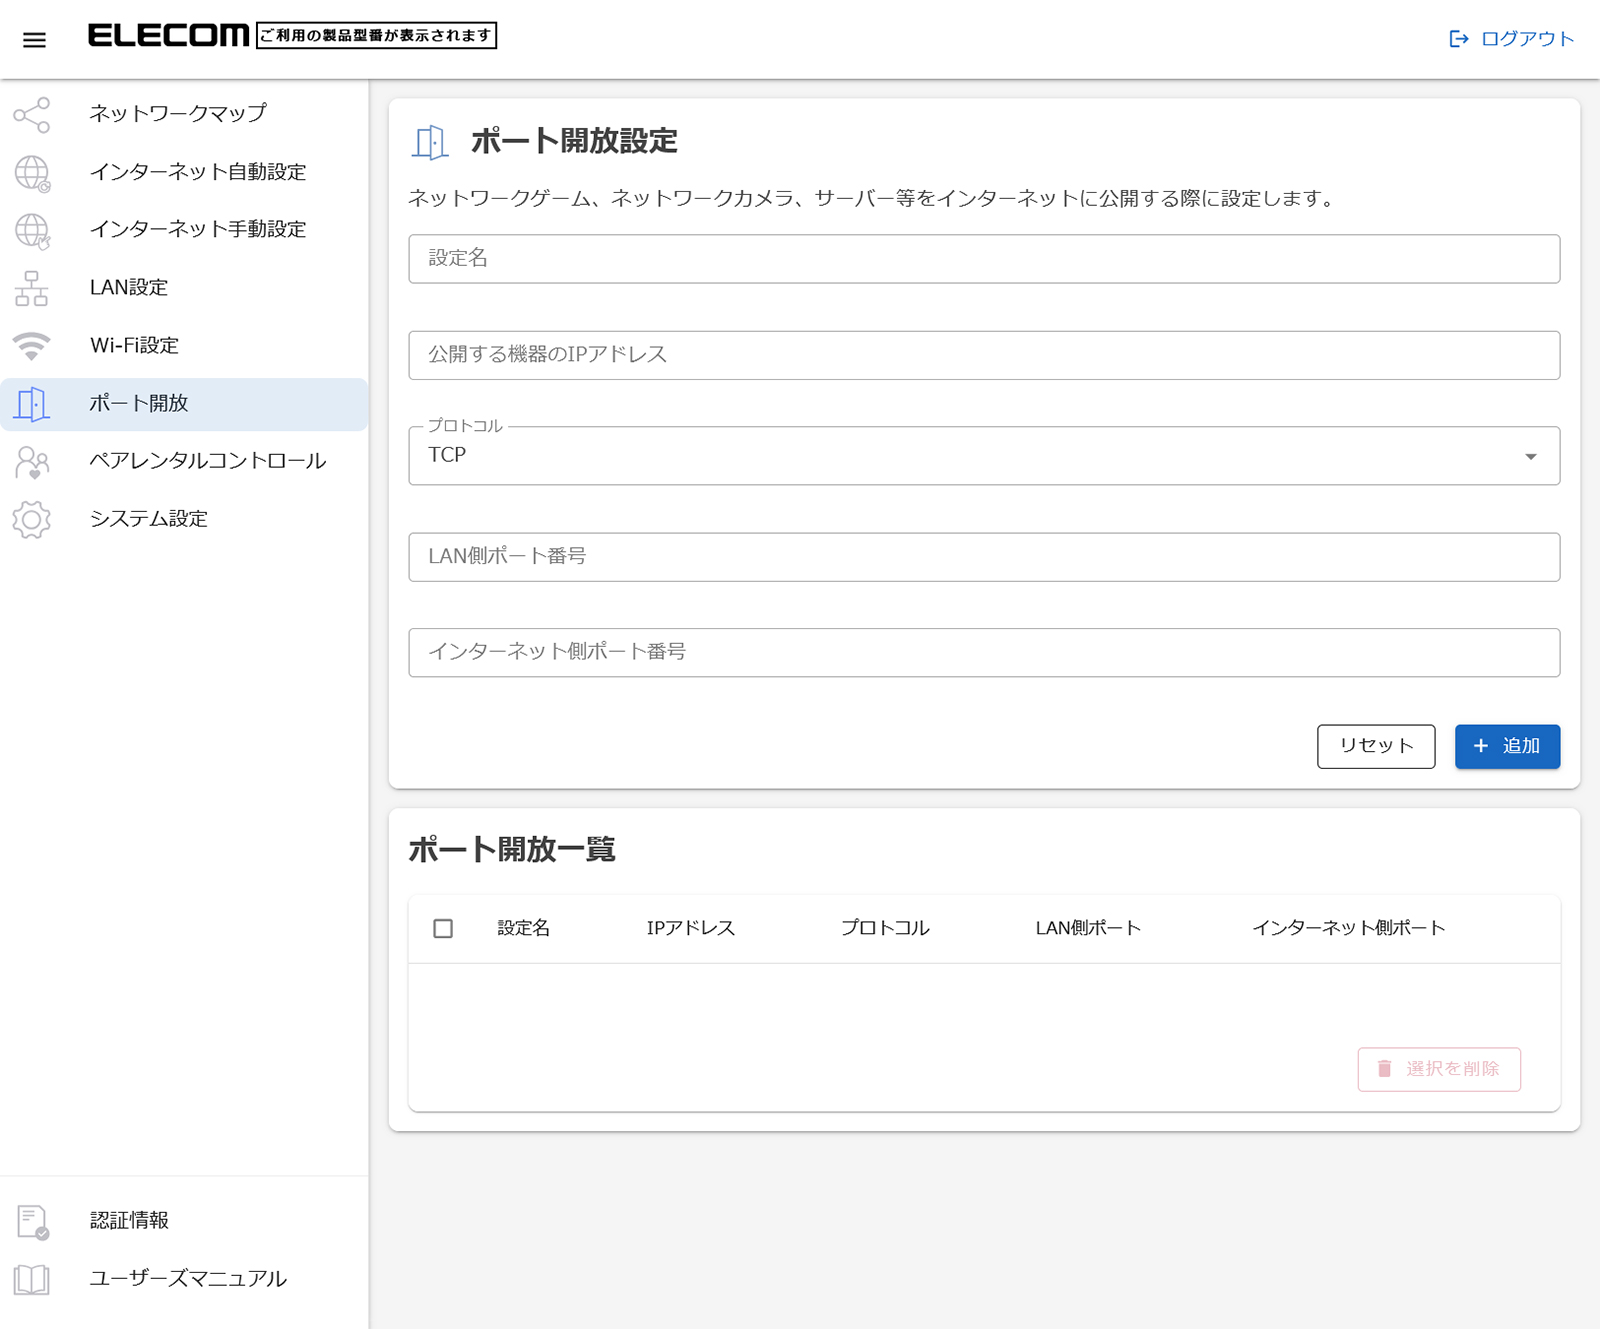Focus the 設定名 input field
The image size is (1600, 1329).
click(984, 259)
